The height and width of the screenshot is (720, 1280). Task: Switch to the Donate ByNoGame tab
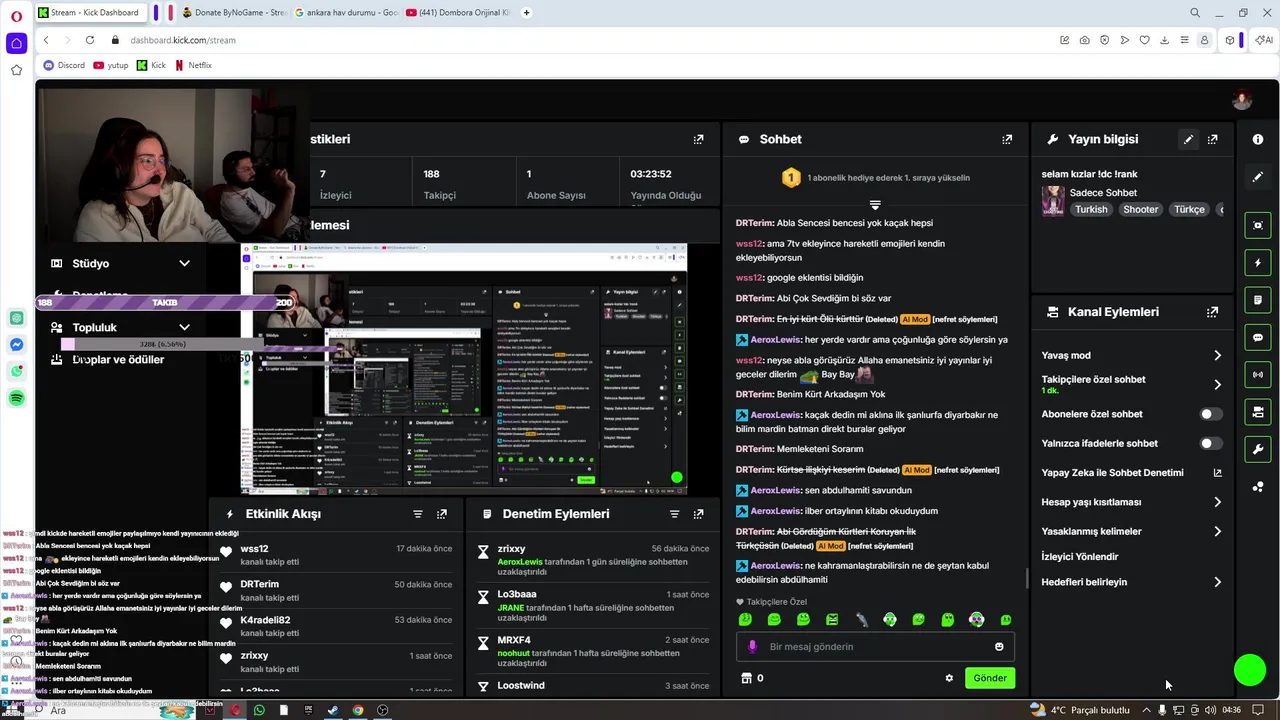point(236,13)
